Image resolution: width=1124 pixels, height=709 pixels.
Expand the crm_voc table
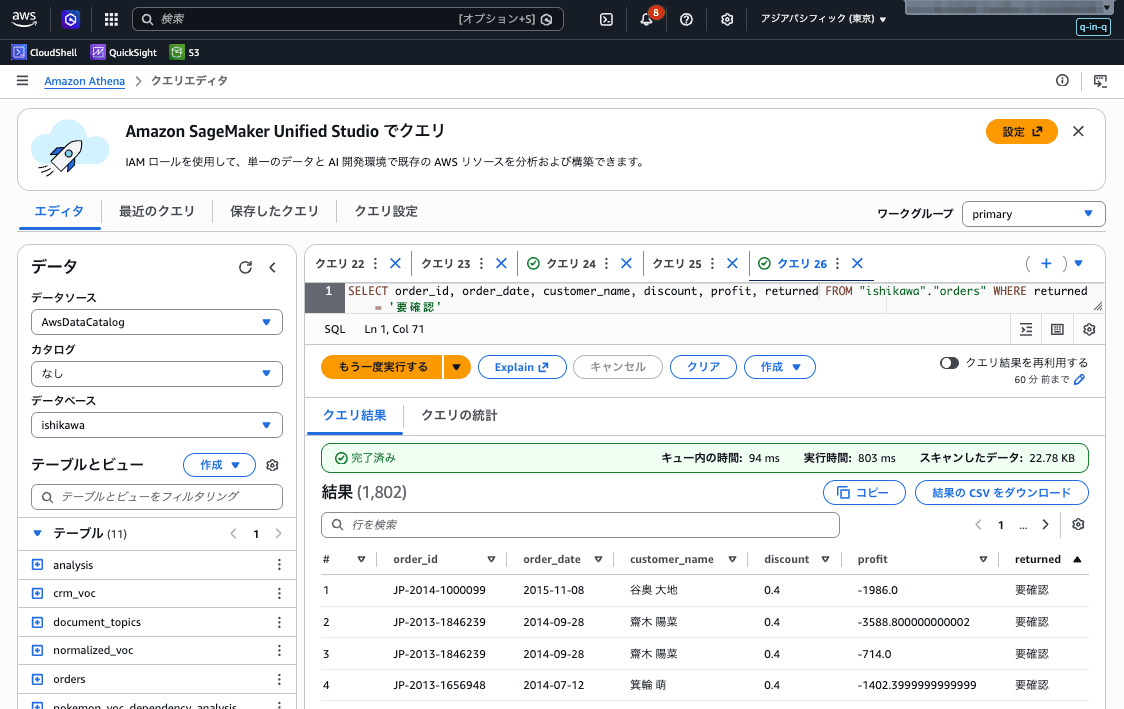37,594
